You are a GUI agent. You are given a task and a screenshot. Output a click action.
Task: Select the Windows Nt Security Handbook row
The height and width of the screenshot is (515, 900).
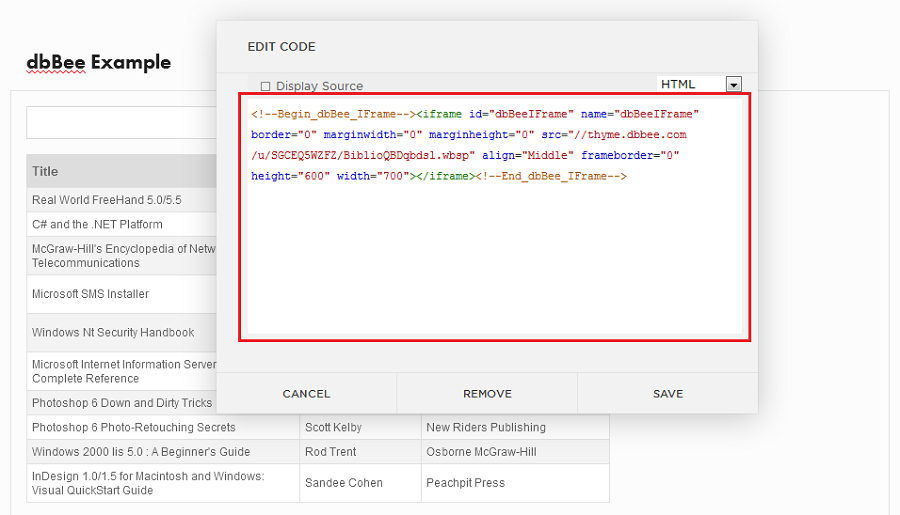tap(122, 332)
